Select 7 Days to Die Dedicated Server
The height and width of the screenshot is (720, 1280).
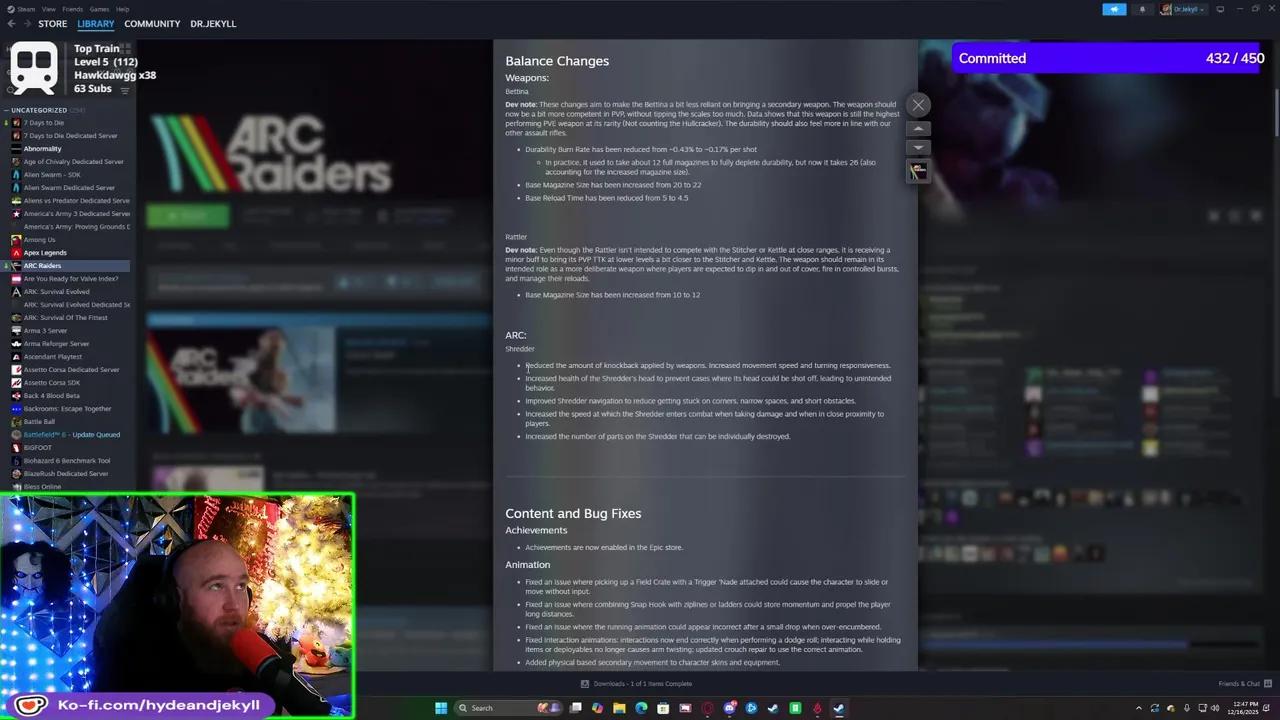coord(70,136)
